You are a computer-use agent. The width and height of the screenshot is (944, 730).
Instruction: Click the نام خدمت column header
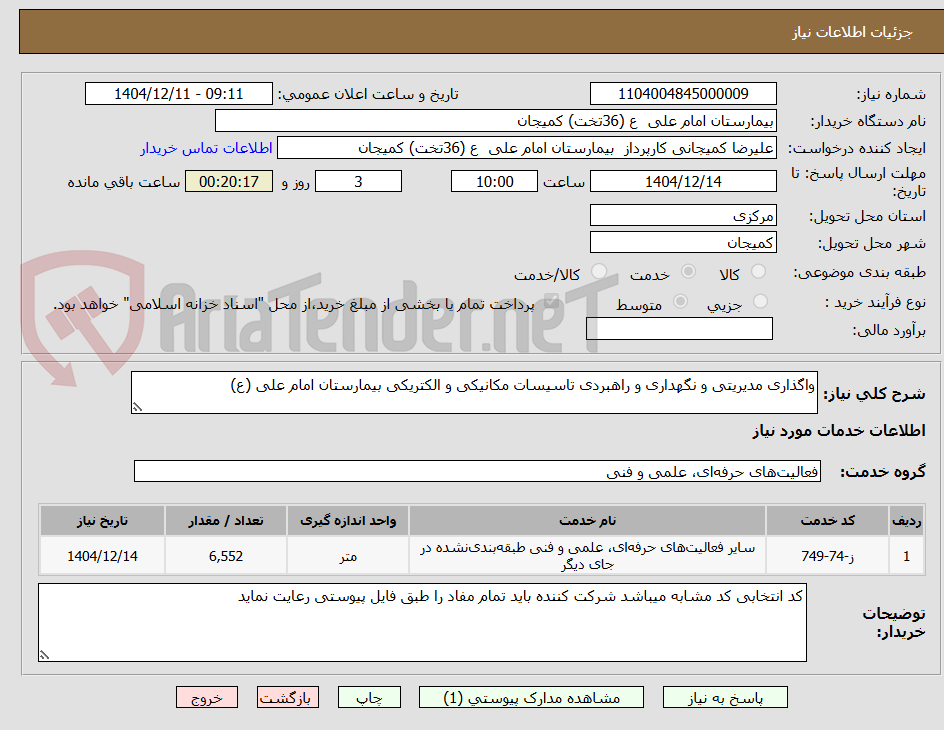coord(588,521)
